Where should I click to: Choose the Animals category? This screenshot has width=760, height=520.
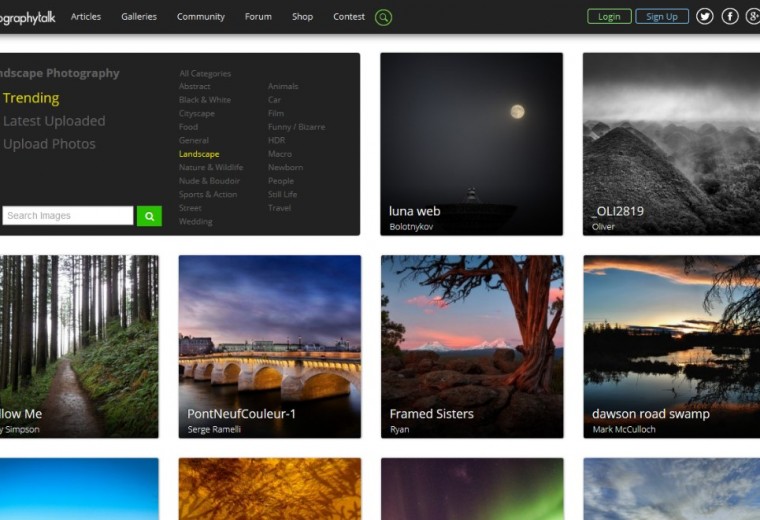[283, 86]
